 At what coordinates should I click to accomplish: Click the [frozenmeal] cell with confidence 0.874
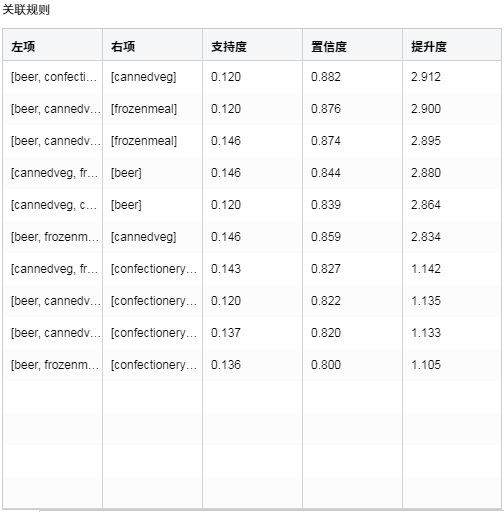point(144,141)
